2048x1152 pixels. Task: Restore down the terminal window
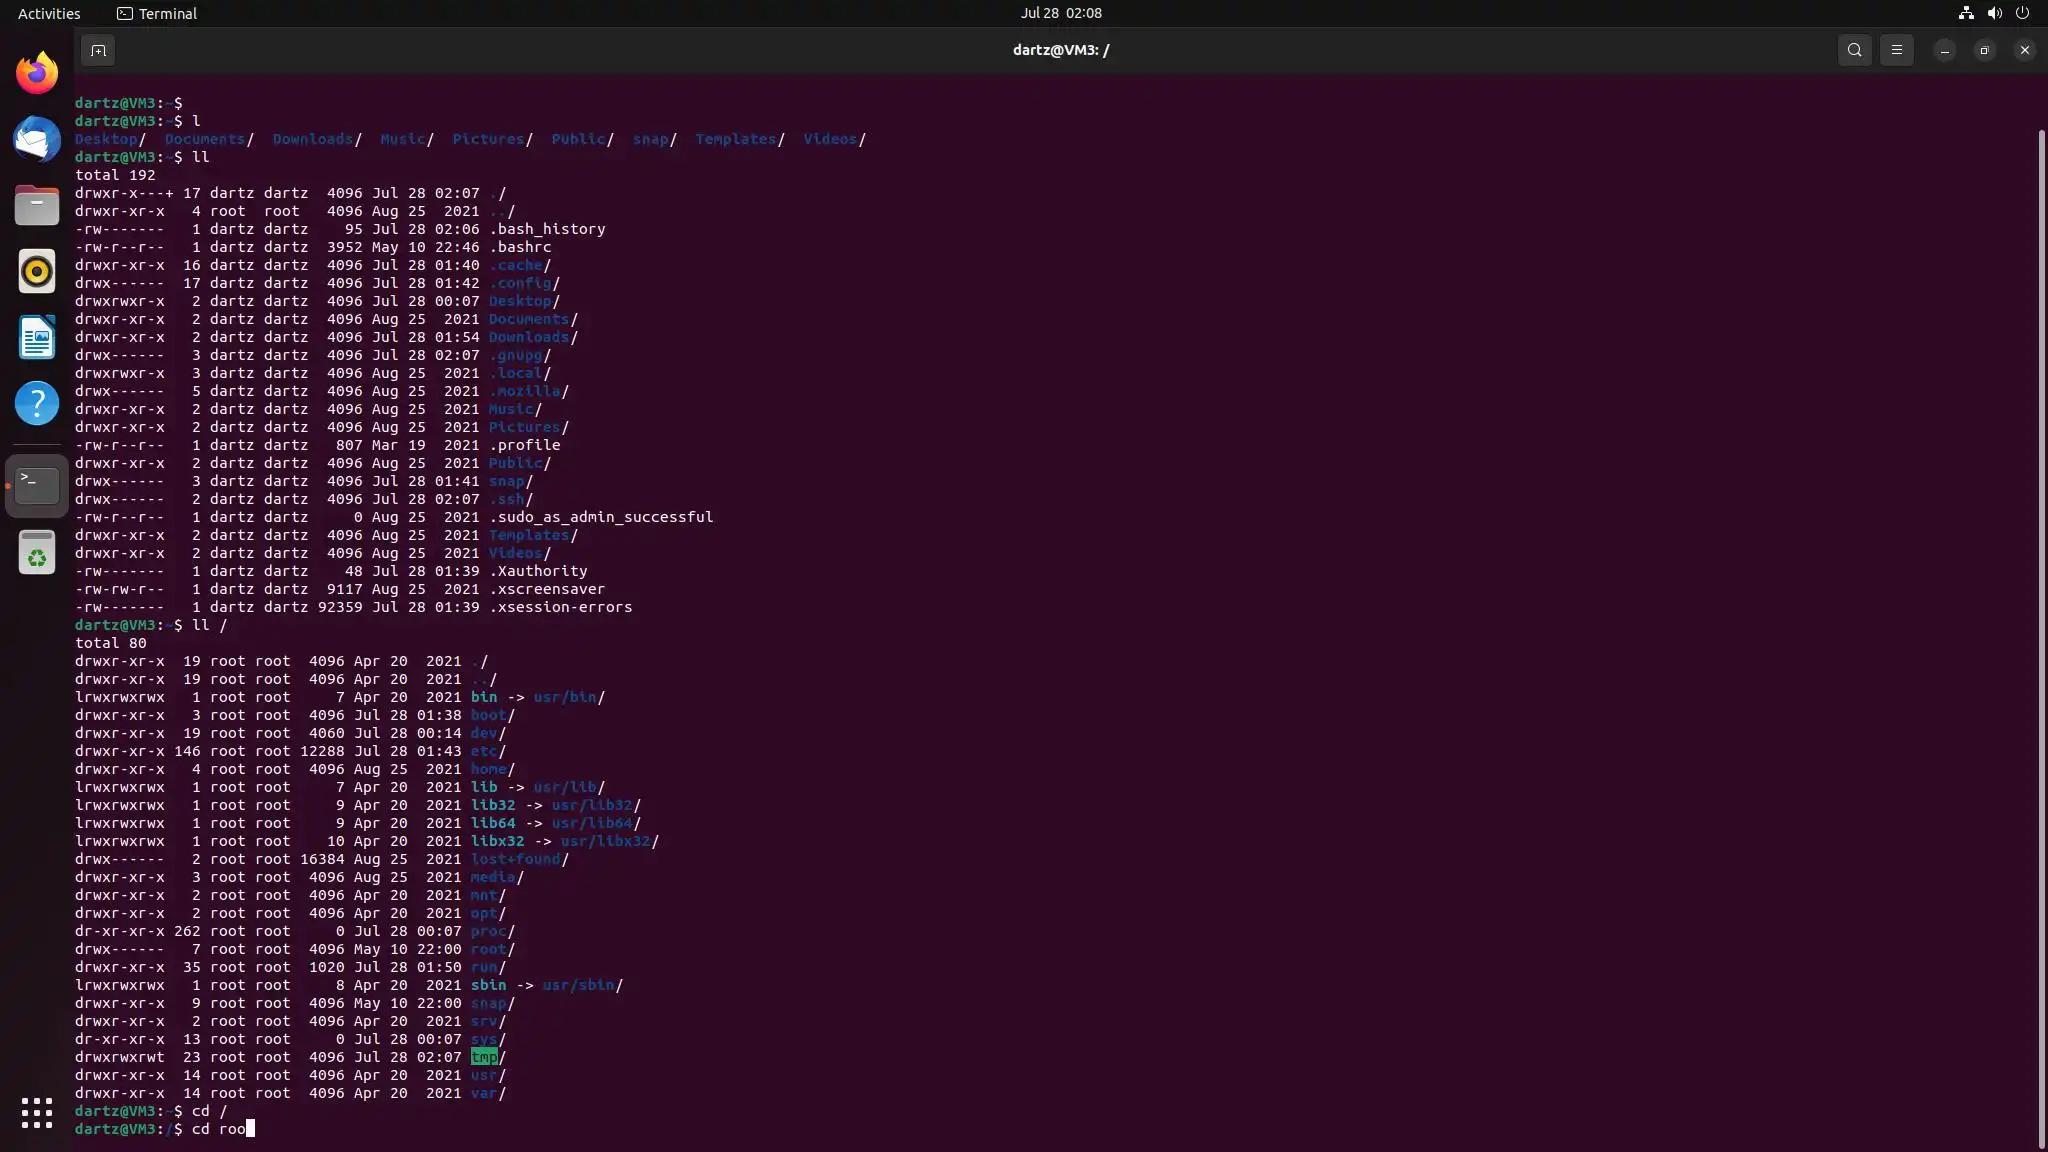tap(1984, 50)
